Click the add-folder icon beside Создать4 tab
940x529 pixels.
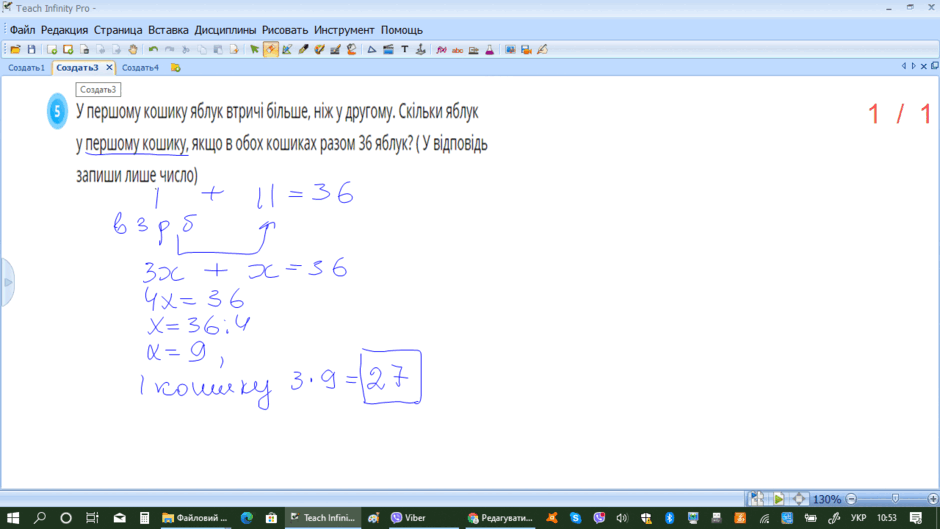pyautogui.click(x=176, y=68)
